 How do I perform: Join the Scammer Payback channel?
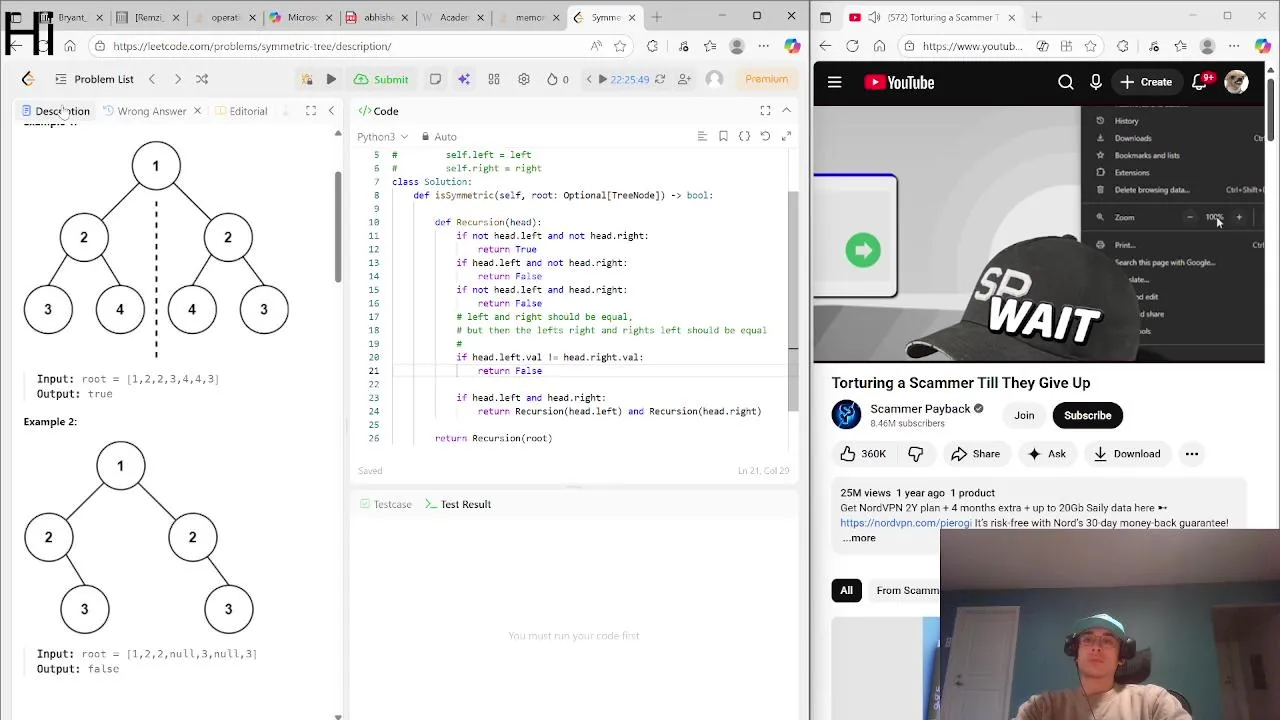[x=1024, y=415]
